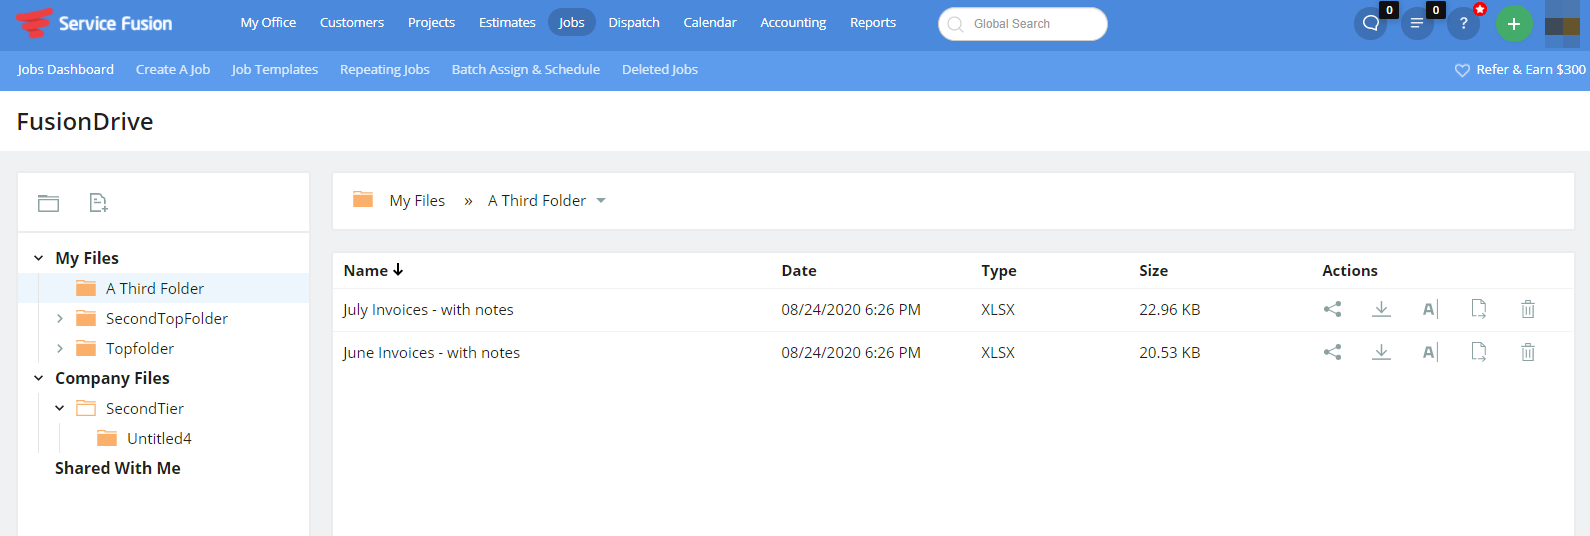Select A Third Folder in the tree
Screen dimensions: 1590x536
coord(155,288)
